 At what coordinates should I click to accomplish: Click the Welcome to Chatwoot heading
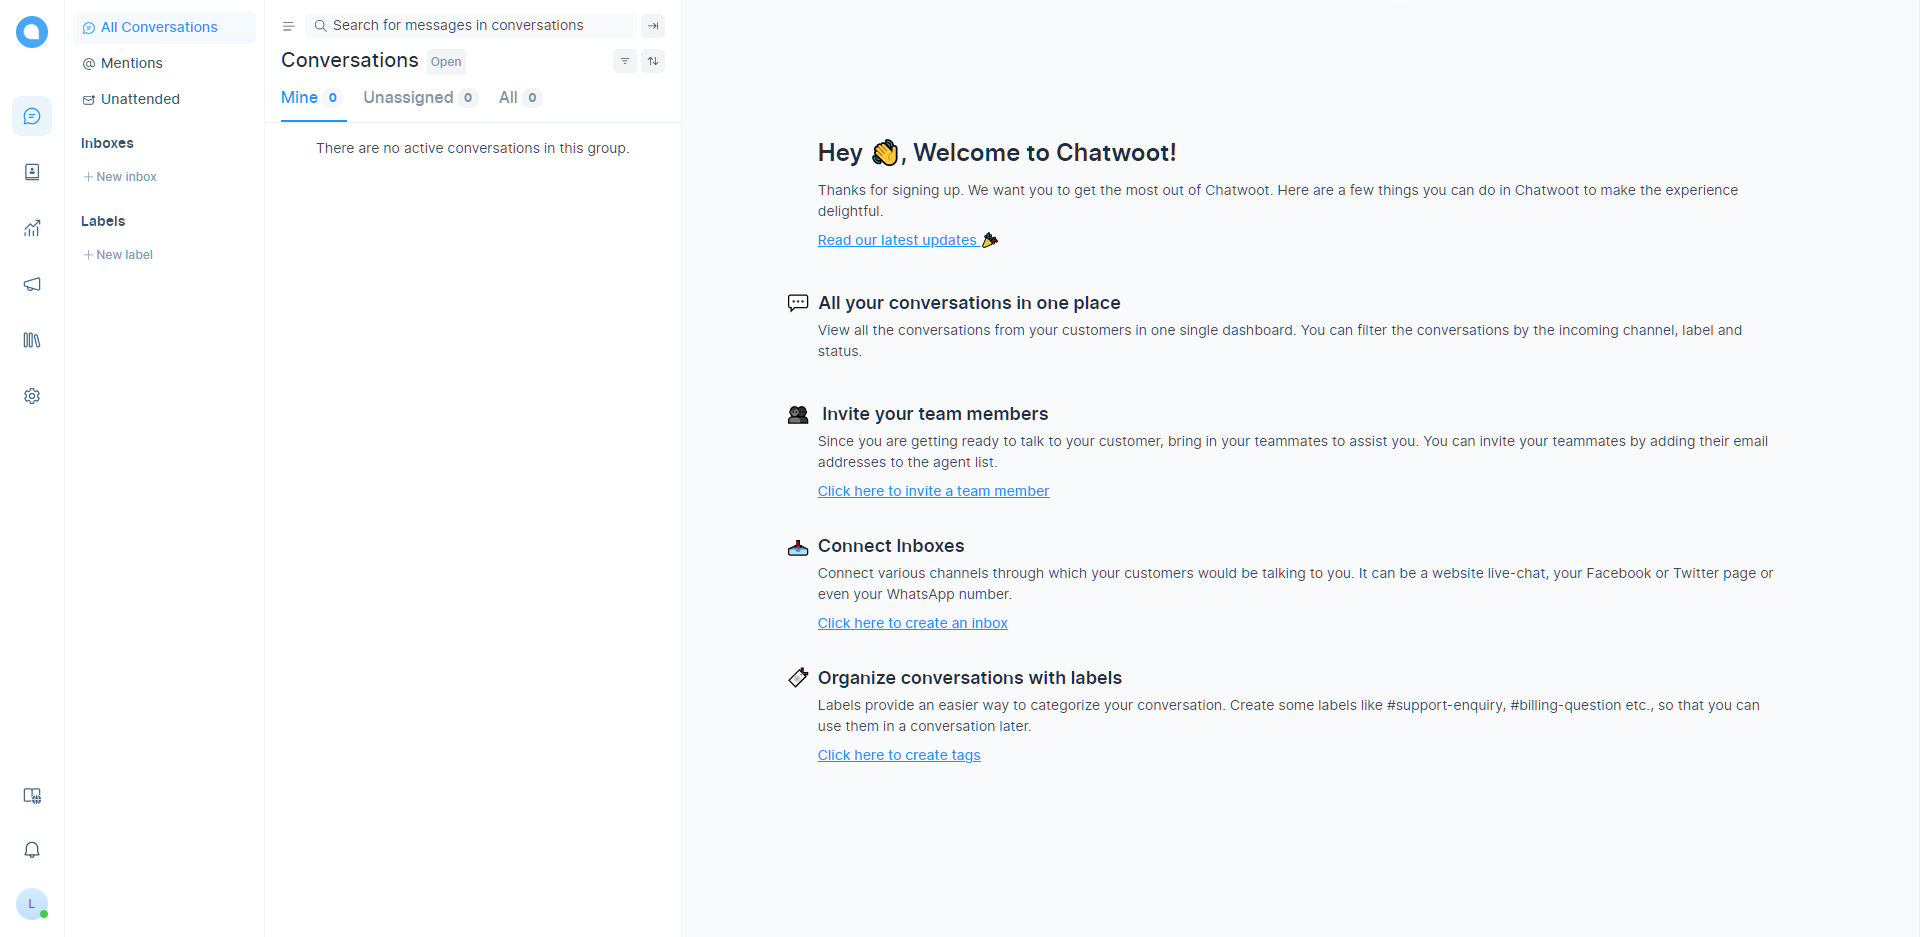tap(997, 152)
